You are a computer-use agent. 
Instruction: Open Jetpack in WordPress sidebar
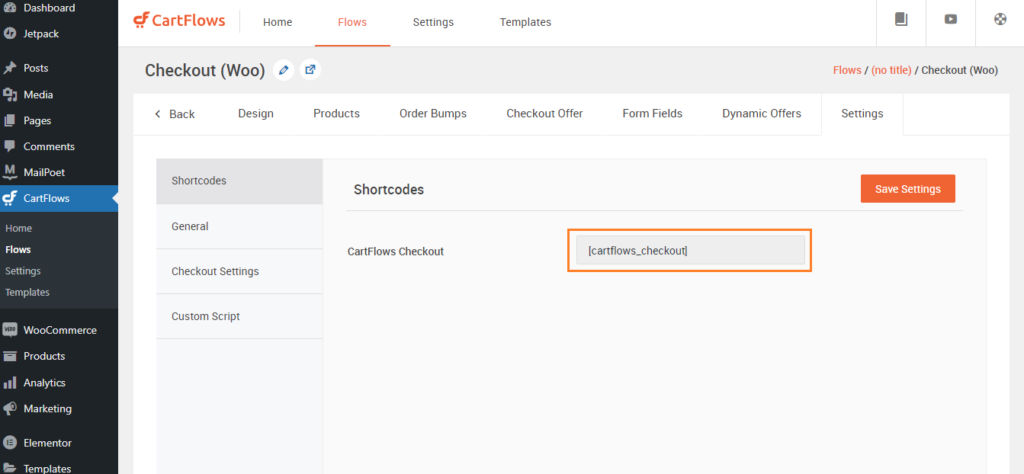[x=40, y=34]
